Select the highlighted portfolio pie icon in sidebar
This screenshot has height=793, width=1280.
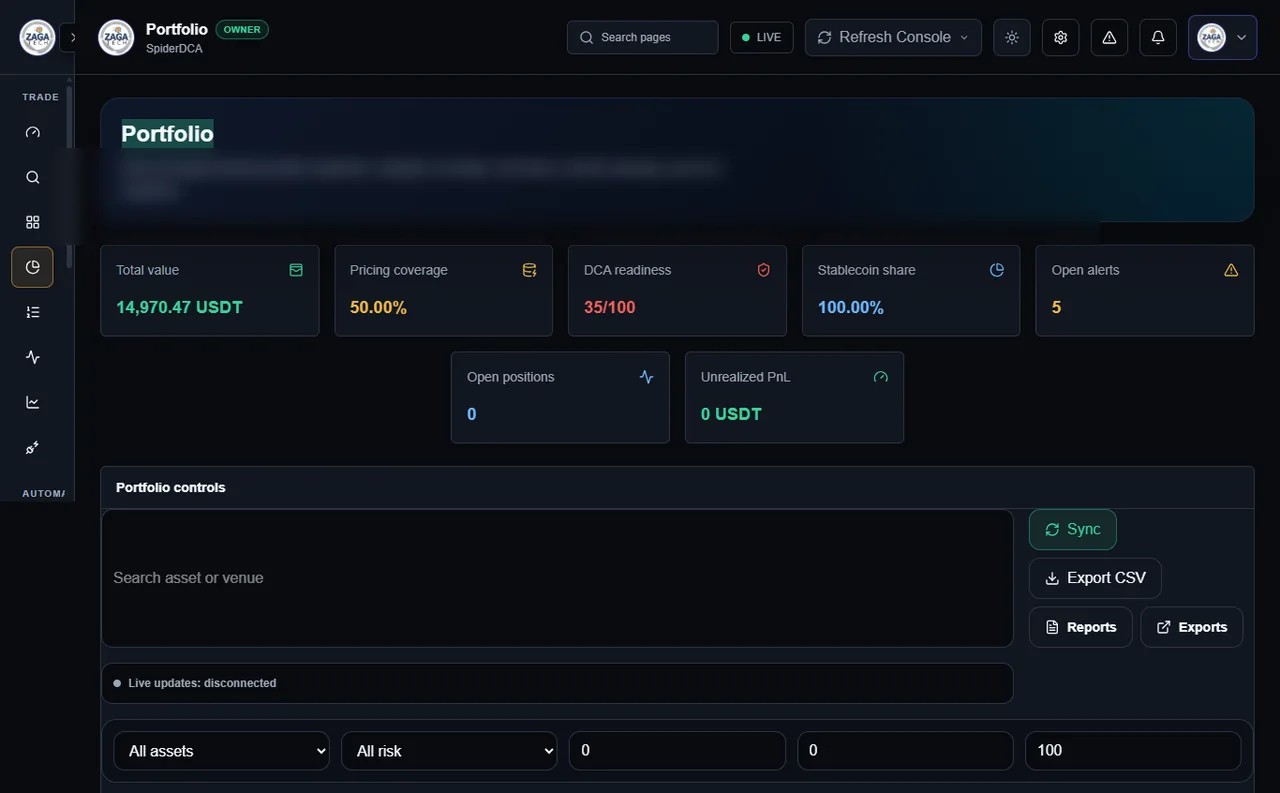(32, 267)
